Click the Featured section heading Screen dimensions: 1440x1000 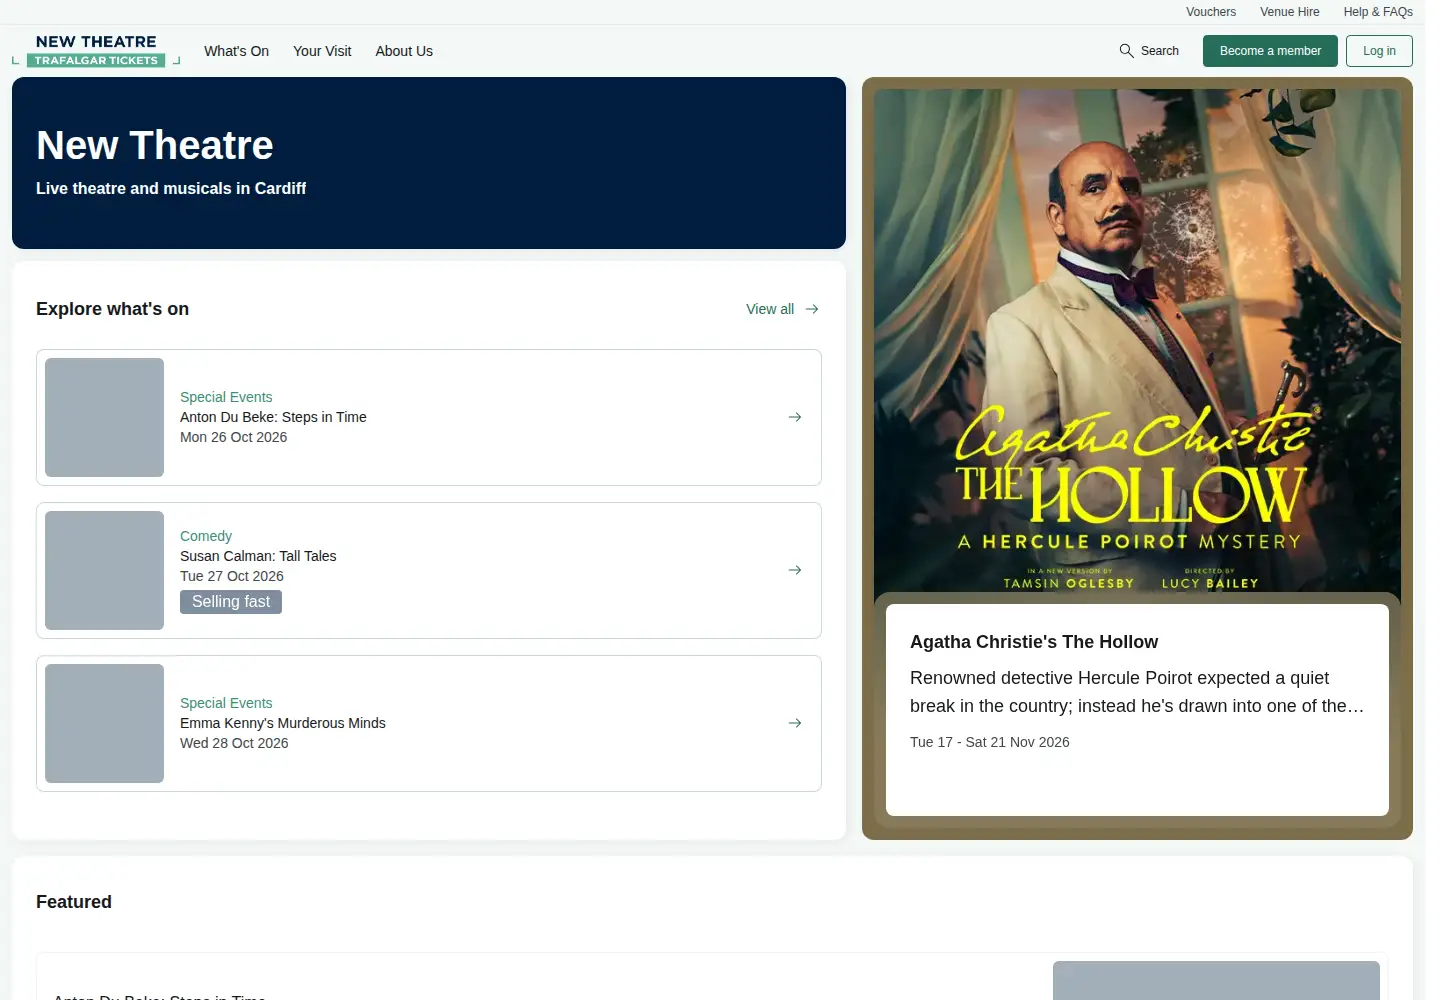click(74, 902)
